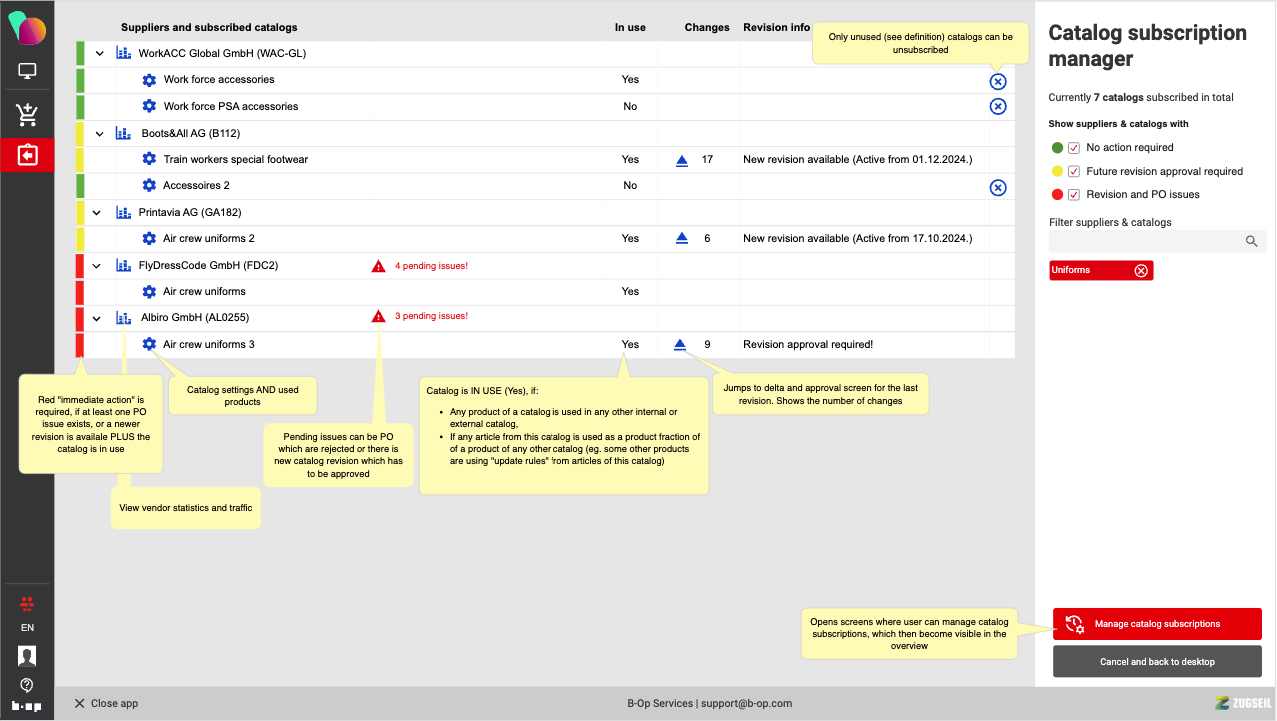Click Manage catalog subscriptions button
This screenshot has height=721, width=1277.
click(x=1157, y=624)
